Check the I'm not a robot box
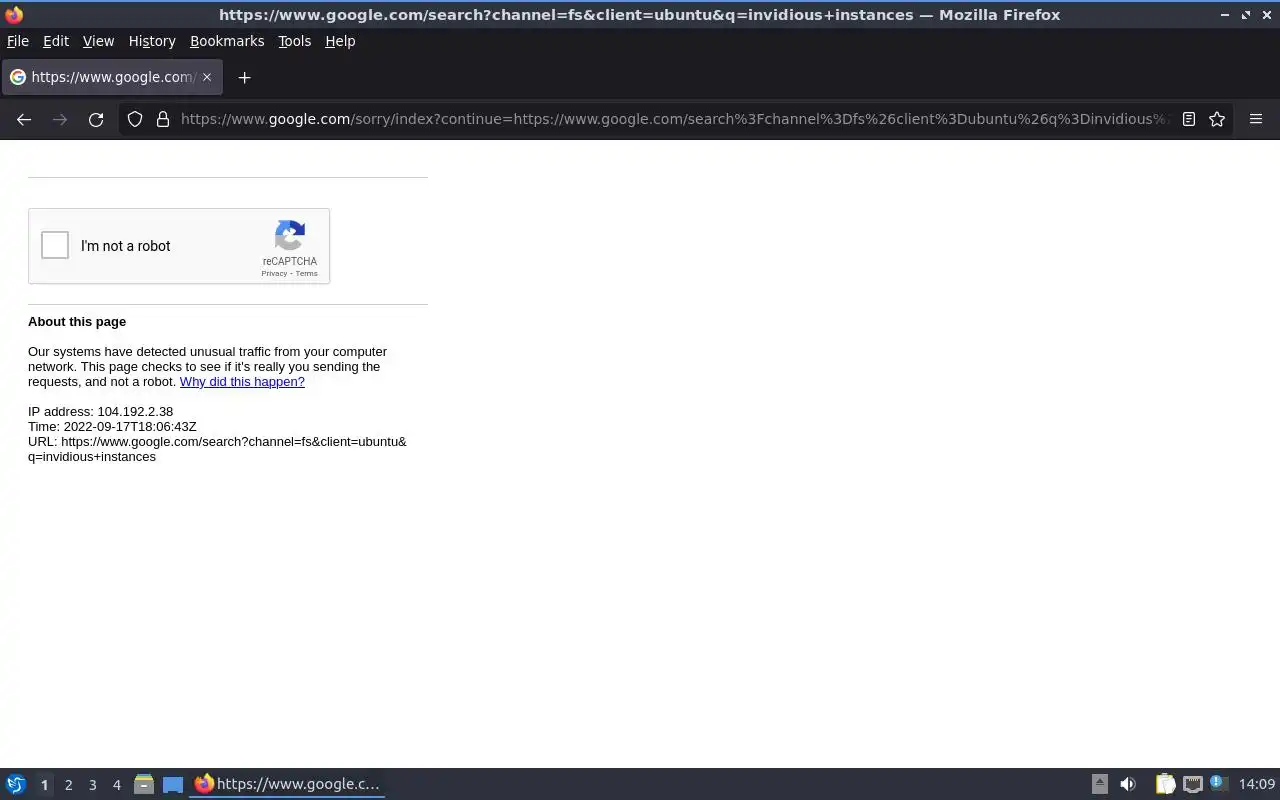The width and height of the screenshot is (1280, 800). [55, 245]
